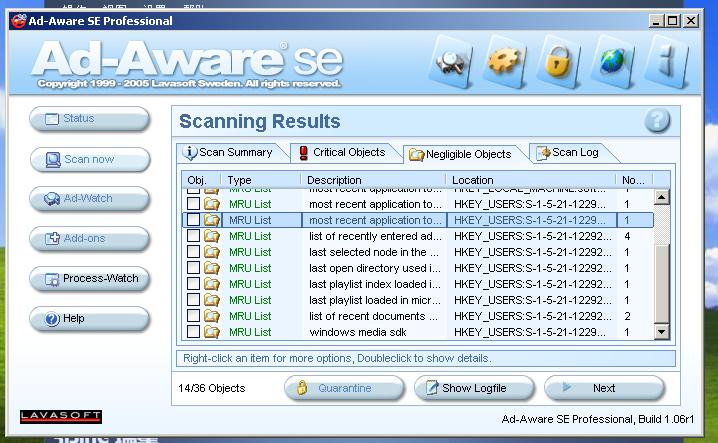The image size is (718, 443).
Task: Check the box for 'windows media sdk'
Action: [x=193, y=332]
